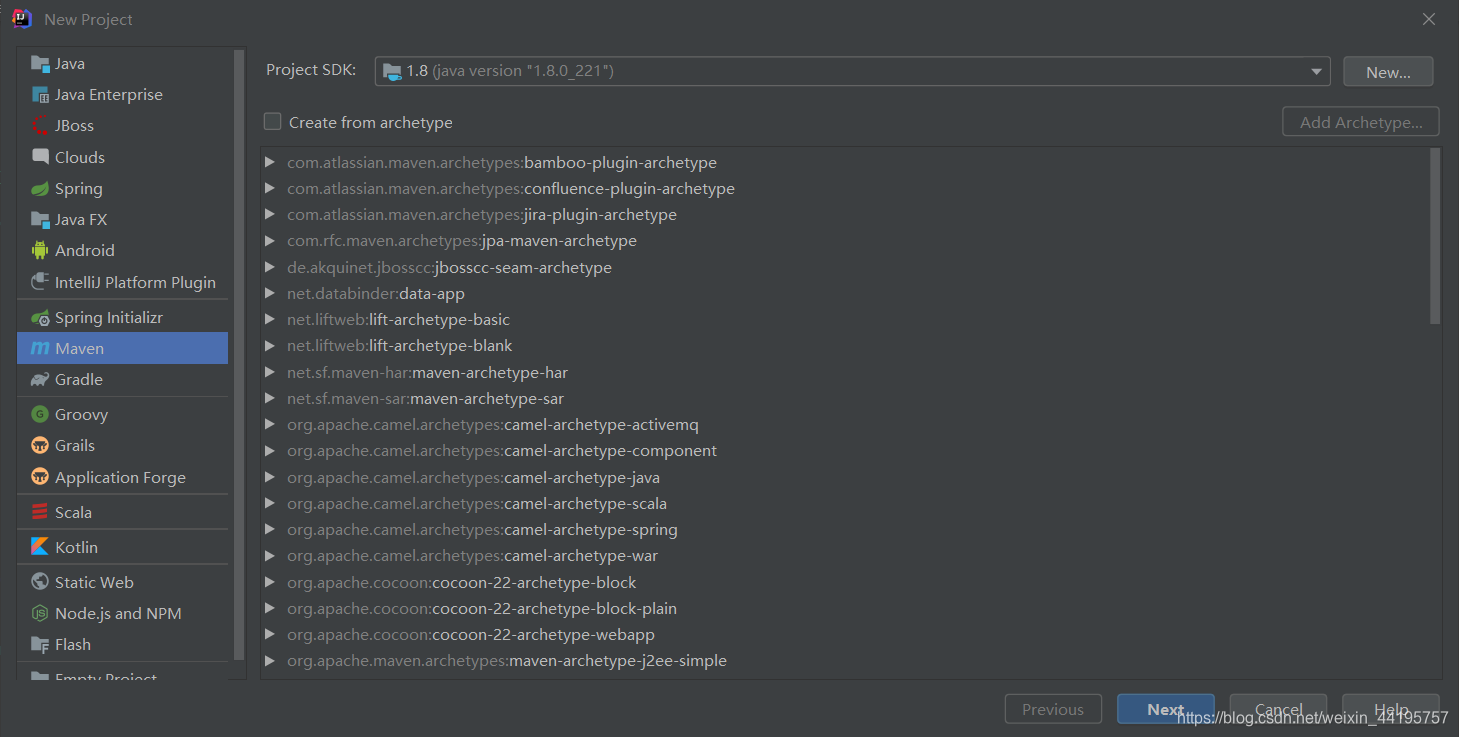
Task: Select cocoon-22-archetype-block-plain row
Action: tap(844, 608)
